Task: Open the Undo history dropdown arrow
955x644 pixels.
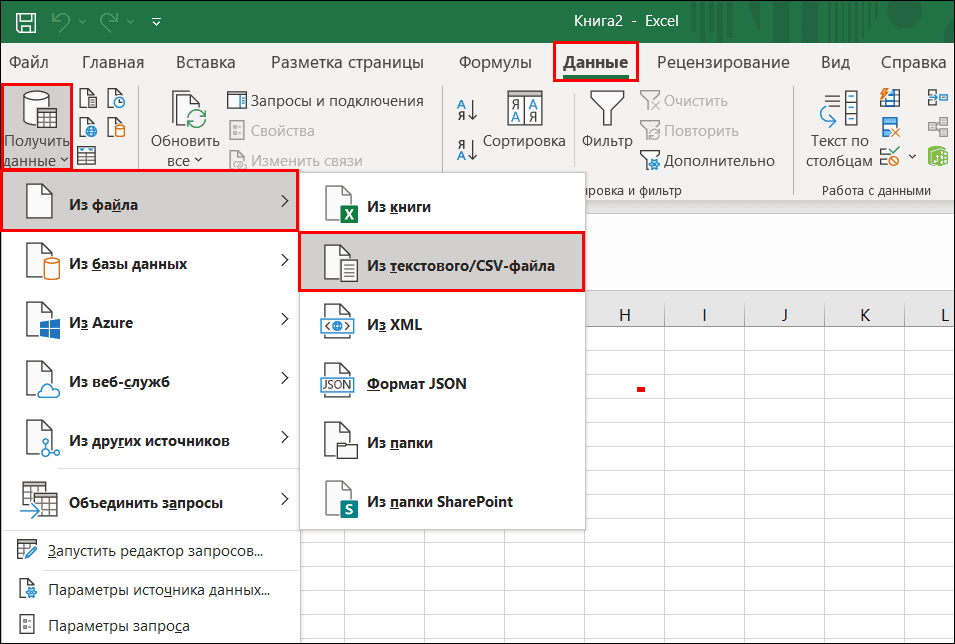Action: 82,23
